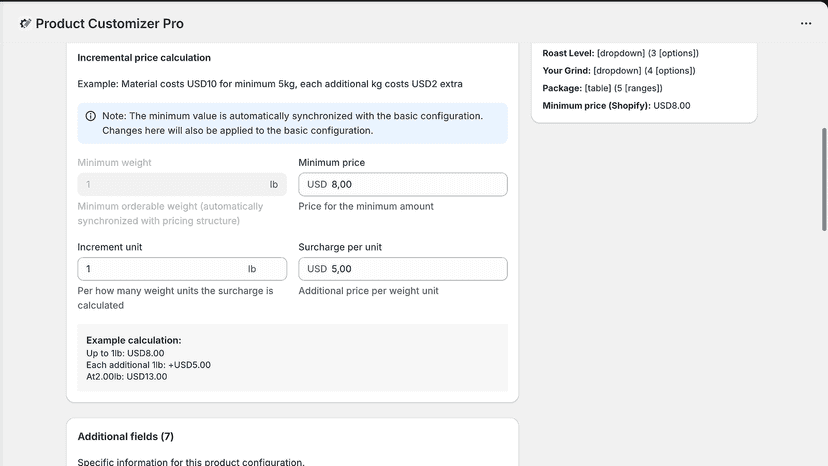Edit the Surcharge per unit field
Screen dimensions: 828x466
point(403,269)
